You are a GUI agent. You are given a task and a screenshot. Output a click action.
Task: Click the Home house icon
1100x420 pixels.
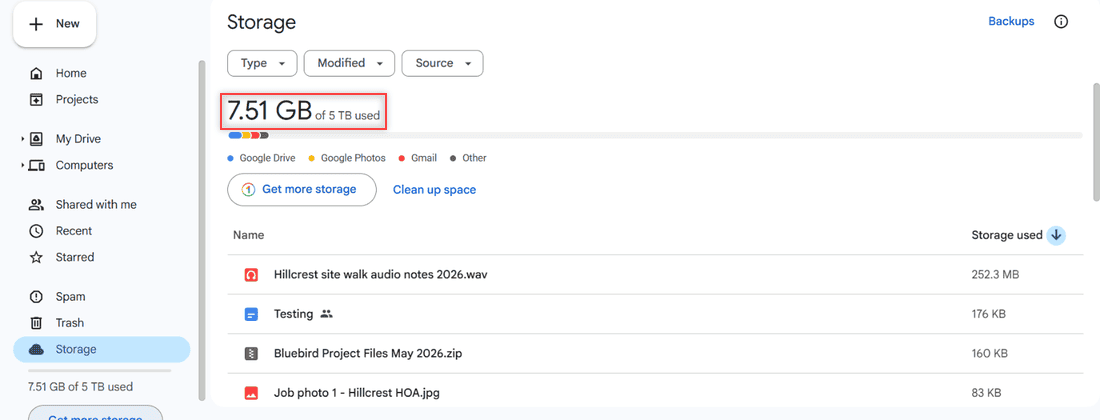(x=36, y=73)
